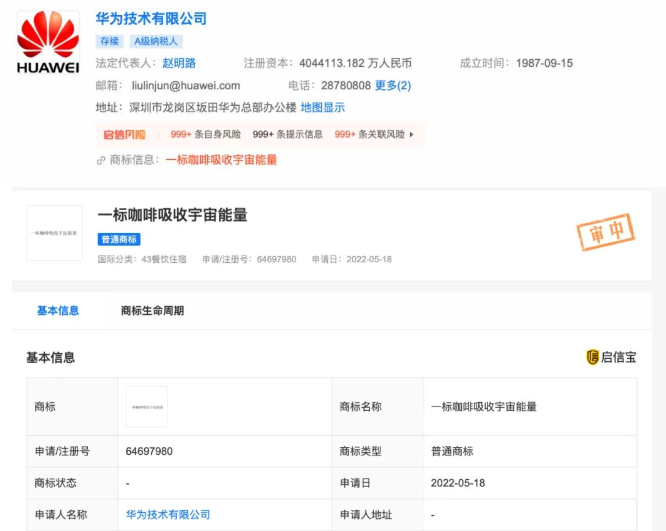Screen dimensions: 666x531
Task: Open legal representative 赵明路 link
Action: tap(179, 63)
